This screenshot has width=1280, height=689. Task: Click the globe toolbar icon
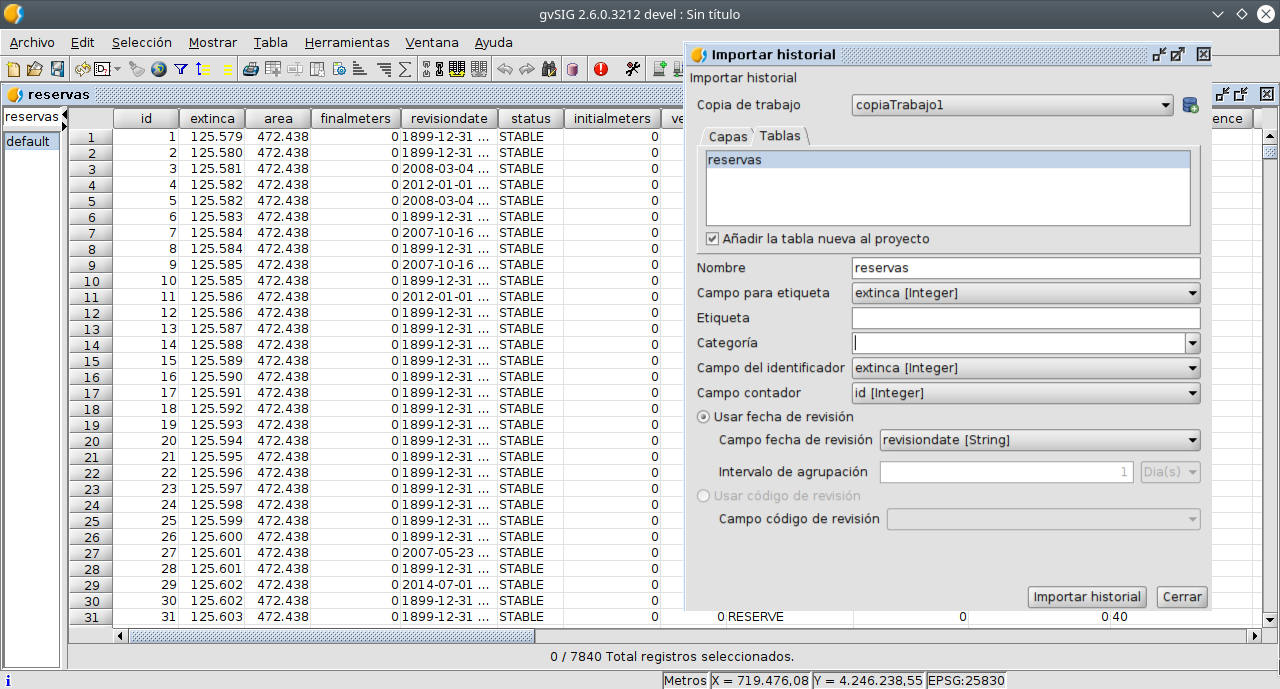159,69
